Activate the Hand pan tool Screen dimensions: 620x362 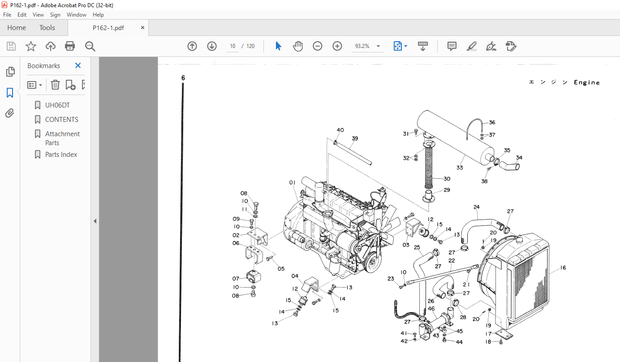tap(298, 46)
